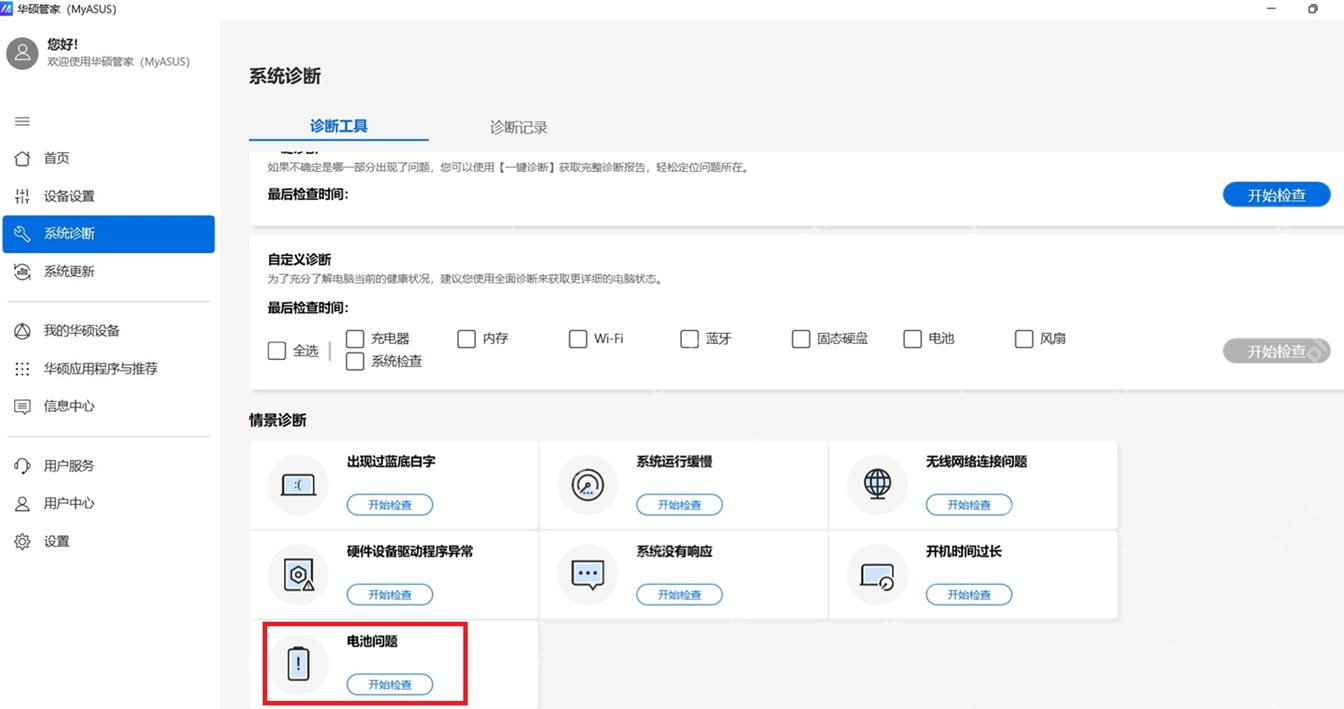Click the blue 开始检查 one-click diagnosis button
The image size is (1344, 709).
[x=1277, y=195]
